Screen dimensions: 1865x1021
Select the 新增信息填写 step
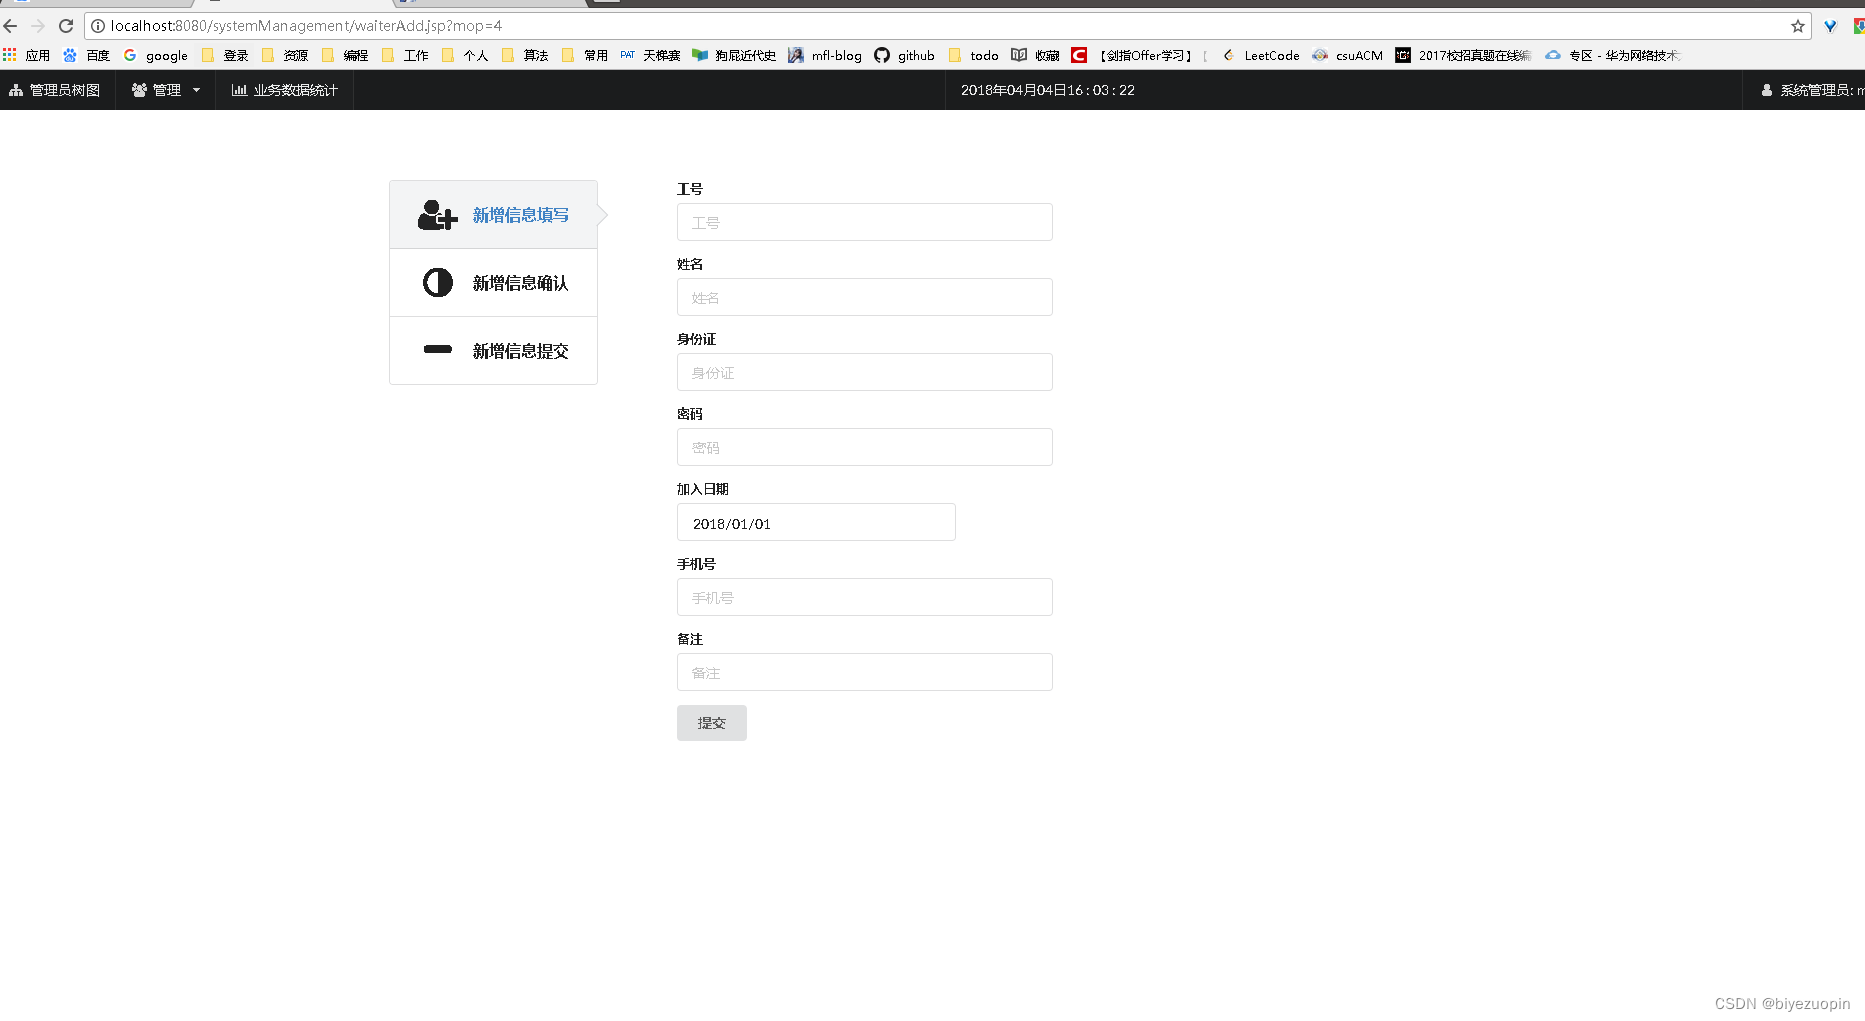coord(494,215)
